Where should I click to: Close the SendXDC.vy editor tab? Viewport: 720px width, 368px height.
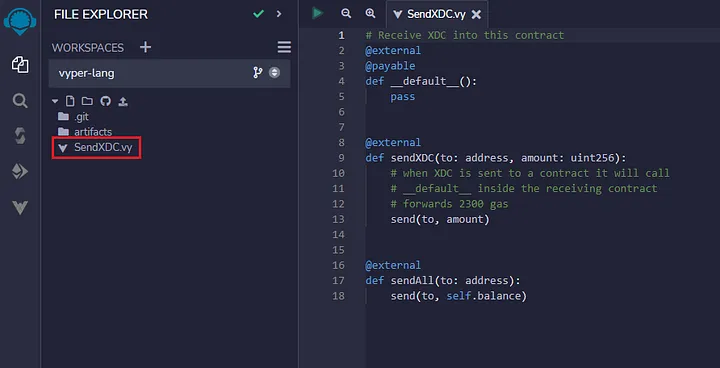pos(476,14)
